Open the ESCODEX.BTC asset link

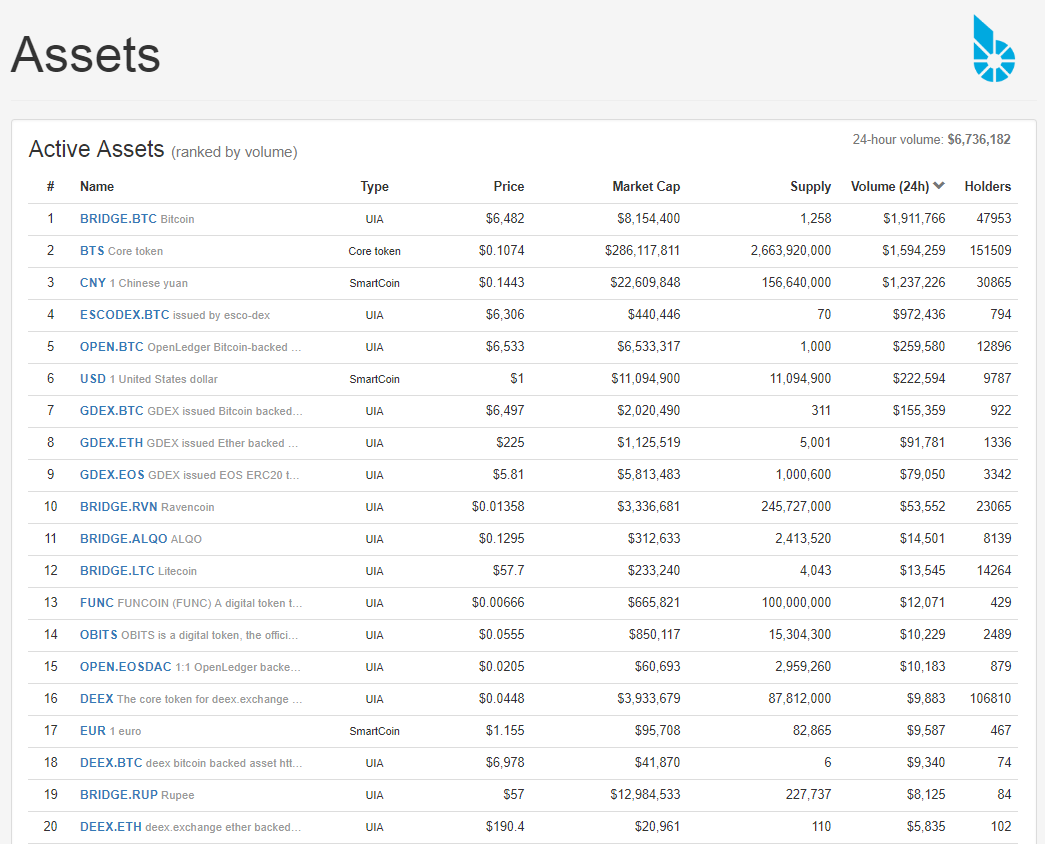[125, 315]
